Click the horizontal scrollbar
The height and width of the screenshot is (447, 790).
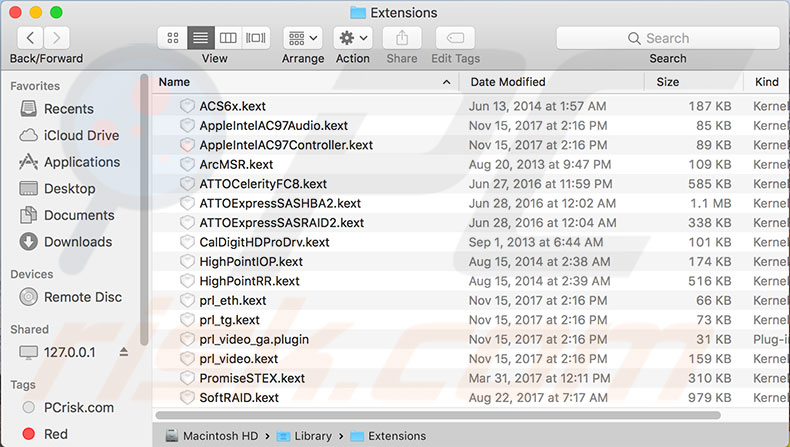point(438,415)
